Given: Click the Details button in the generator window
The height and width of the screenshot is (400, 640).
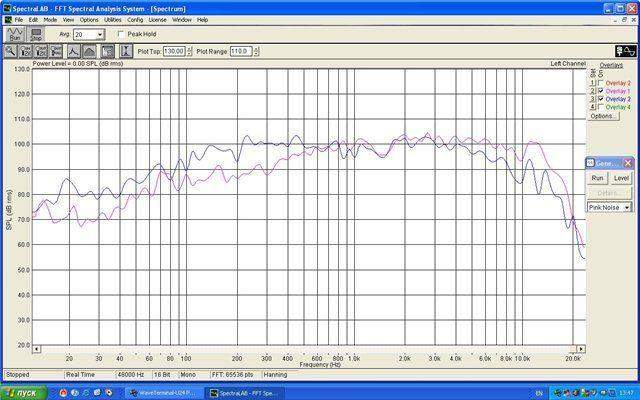Looking at the screenshot, I should coord(609,193).
